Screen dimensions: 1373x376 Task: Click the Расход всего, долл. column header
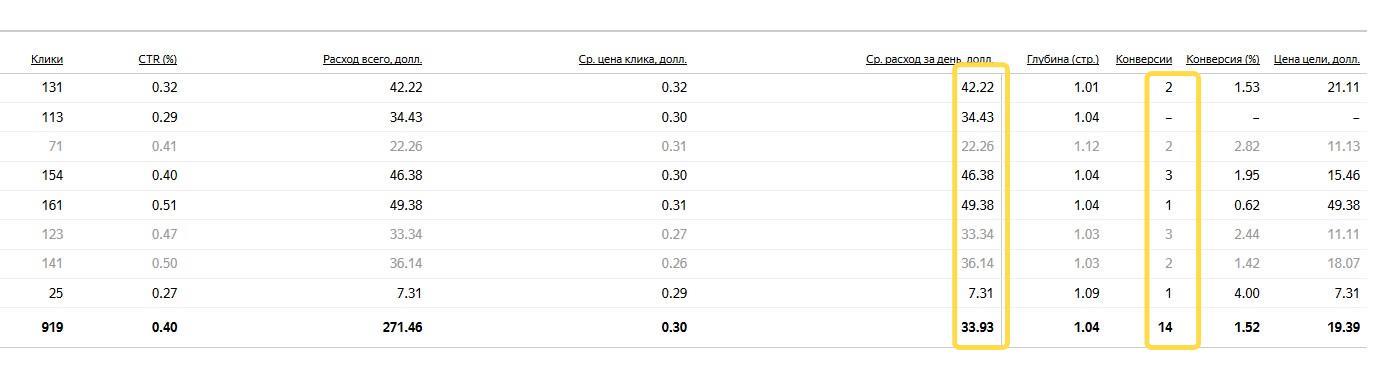point(372,59)
